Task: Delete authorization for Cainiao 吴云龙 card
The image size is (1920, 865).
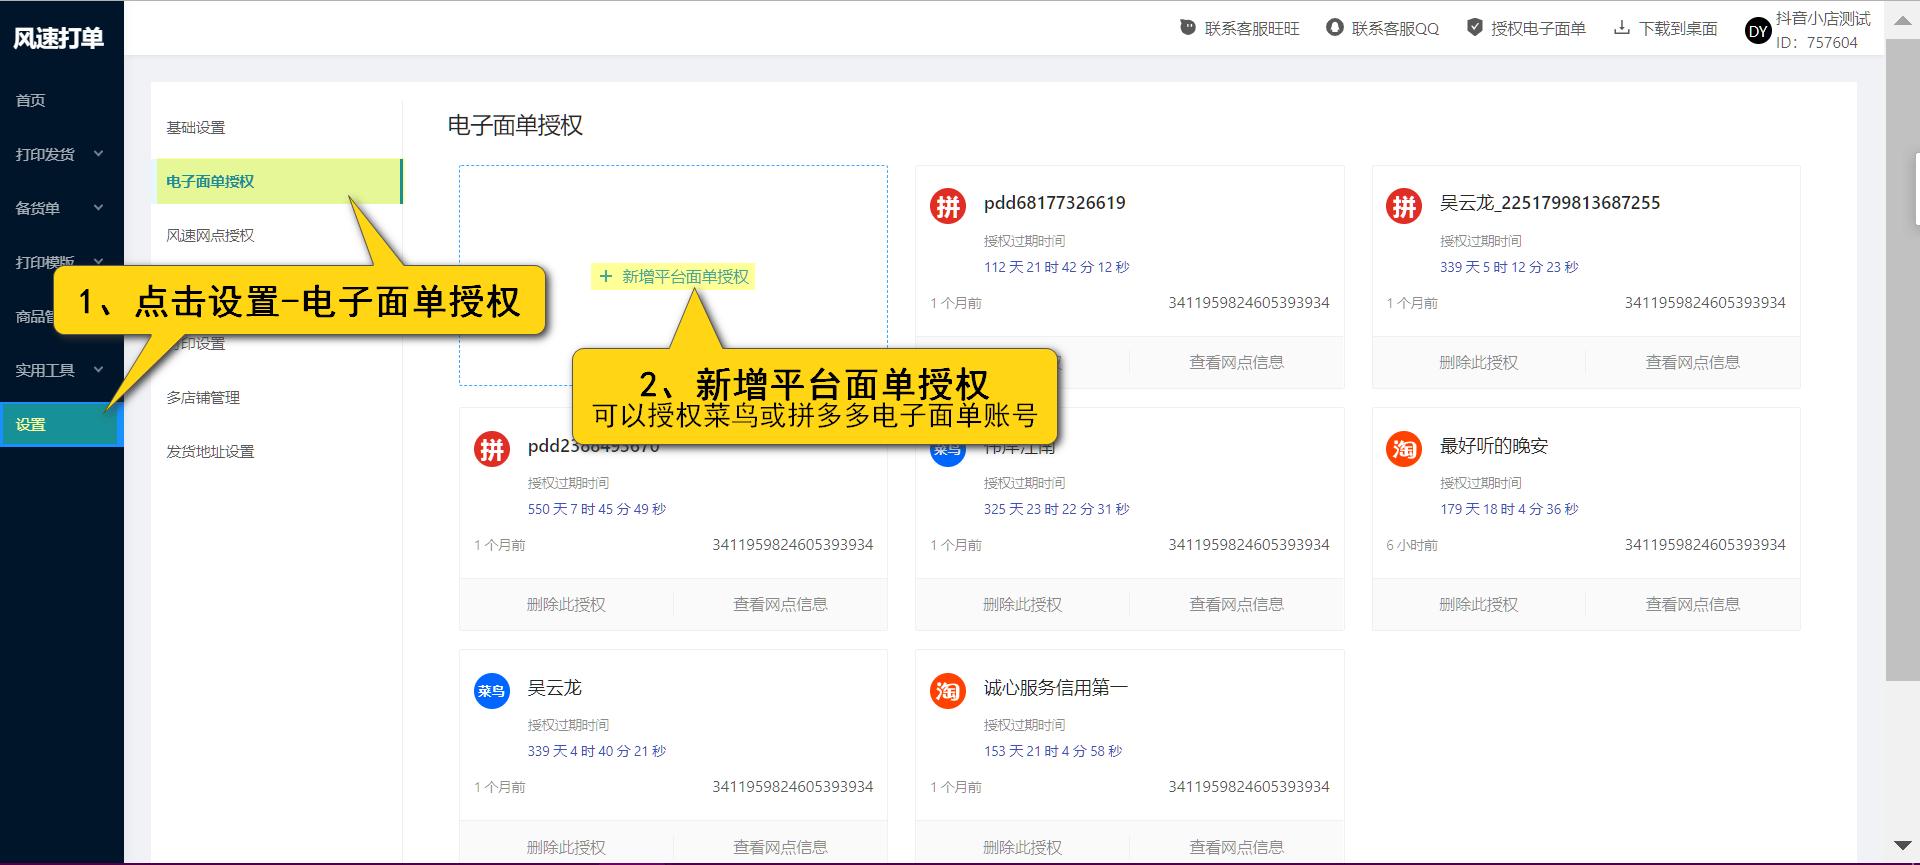Action: tap(566, 846)
